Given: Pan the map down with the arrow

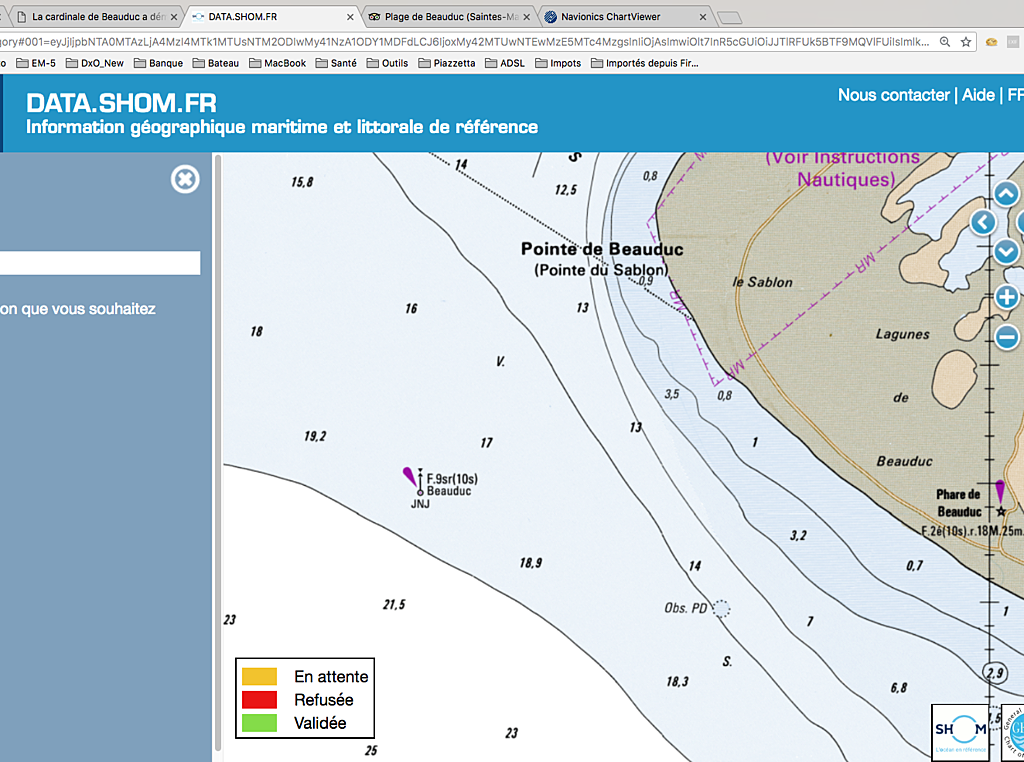Looking at the screenshot, I should tap(1006, 251).
